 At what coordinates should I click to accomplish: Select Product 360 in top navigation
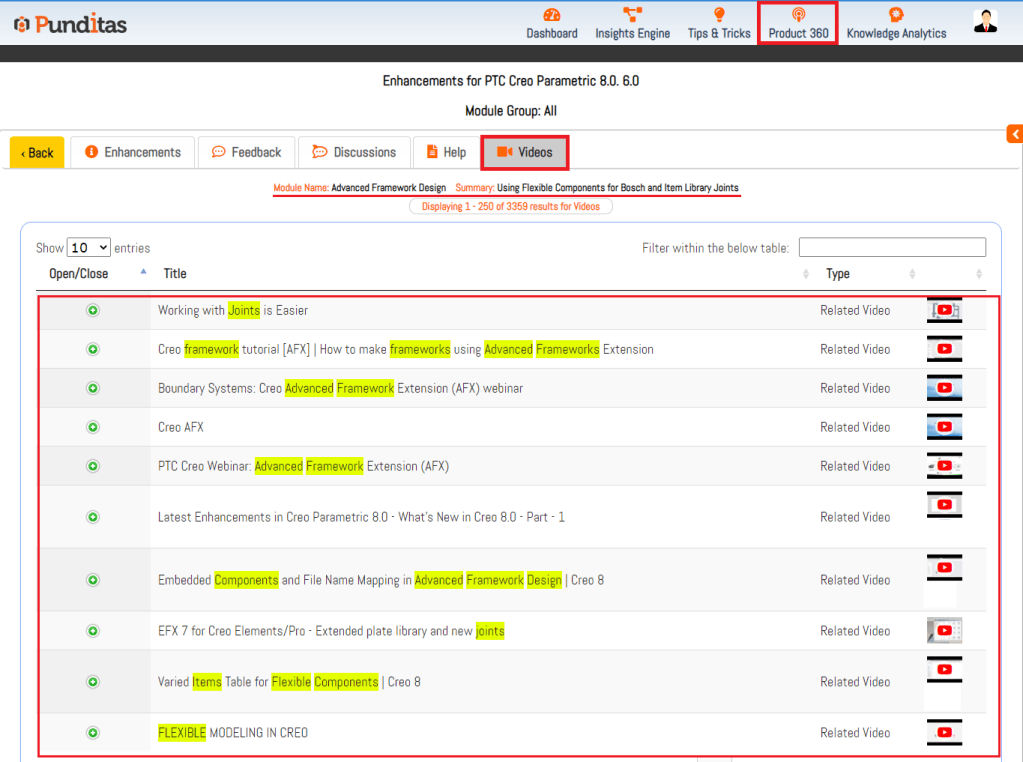pos(798,24)
